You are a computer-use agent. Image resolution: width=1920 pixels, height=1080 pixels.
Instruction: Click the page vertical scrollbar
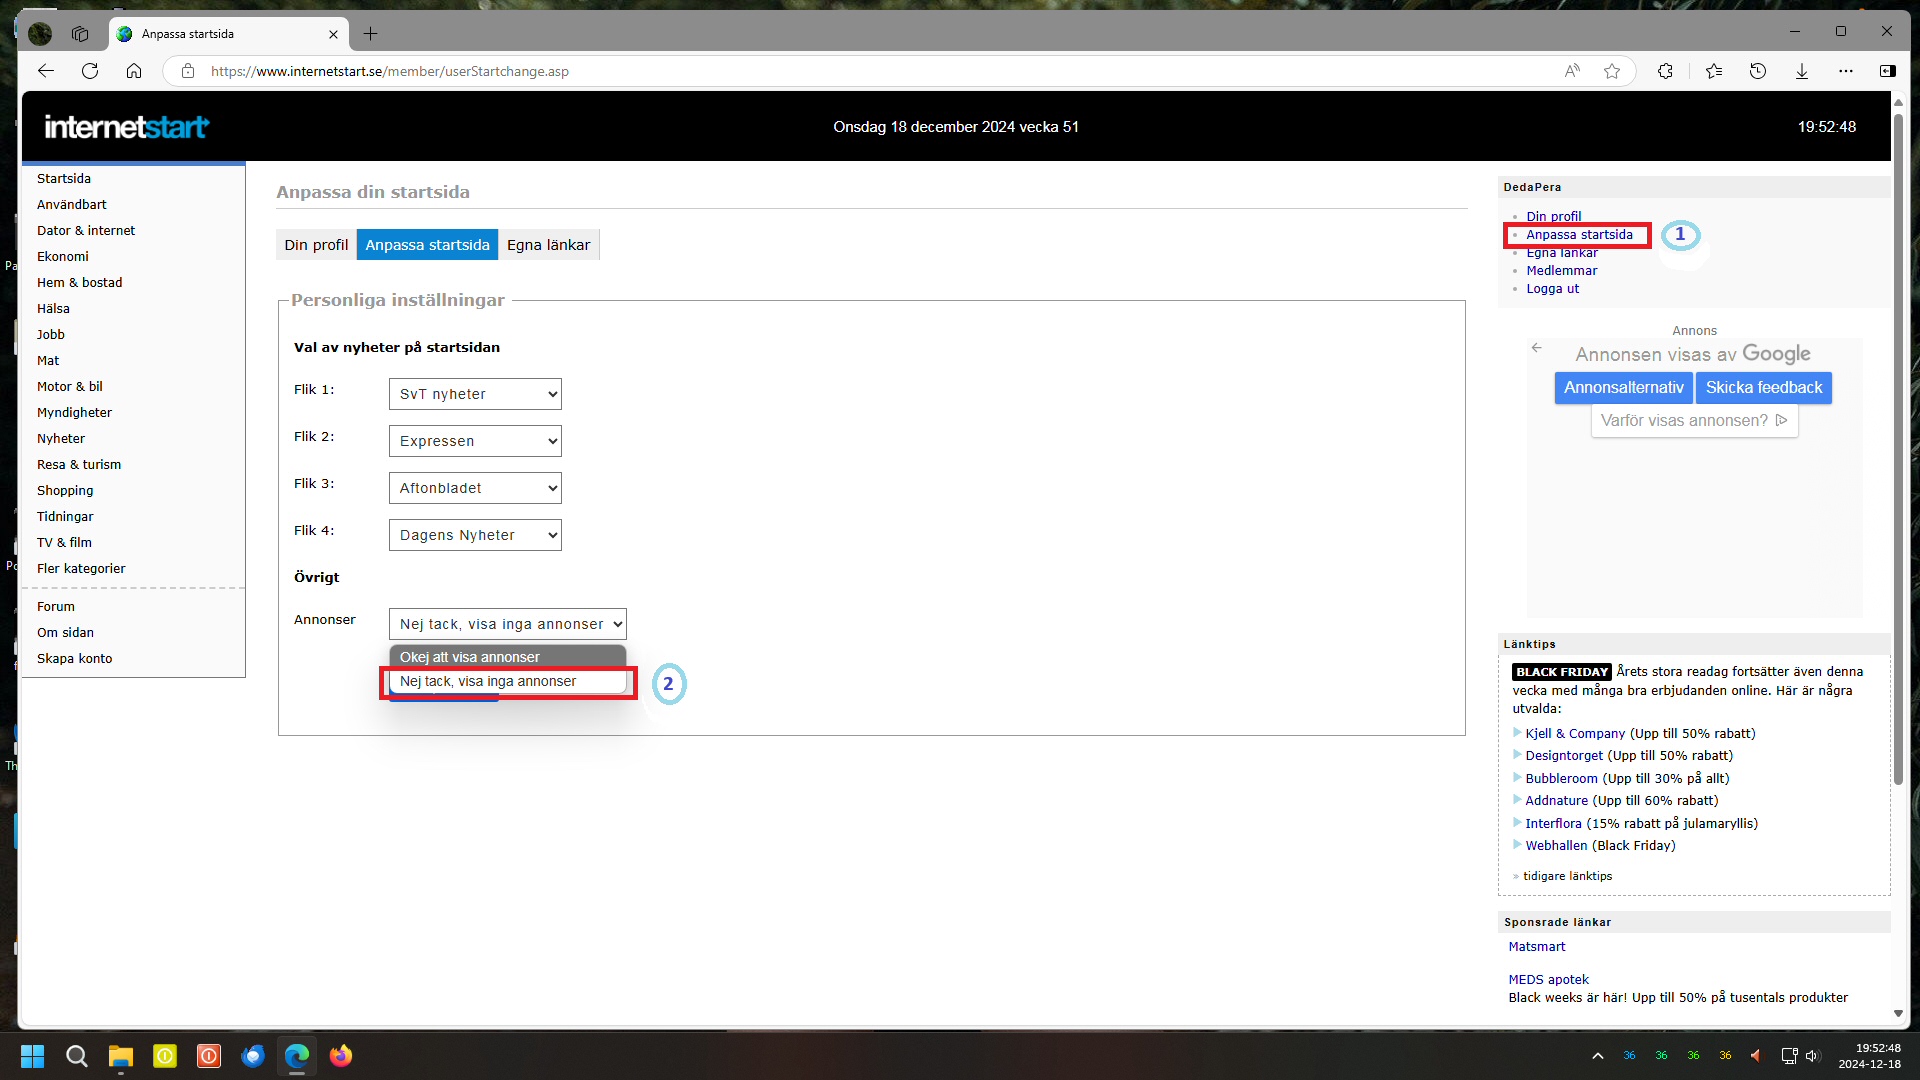(x=1898, y=450)
